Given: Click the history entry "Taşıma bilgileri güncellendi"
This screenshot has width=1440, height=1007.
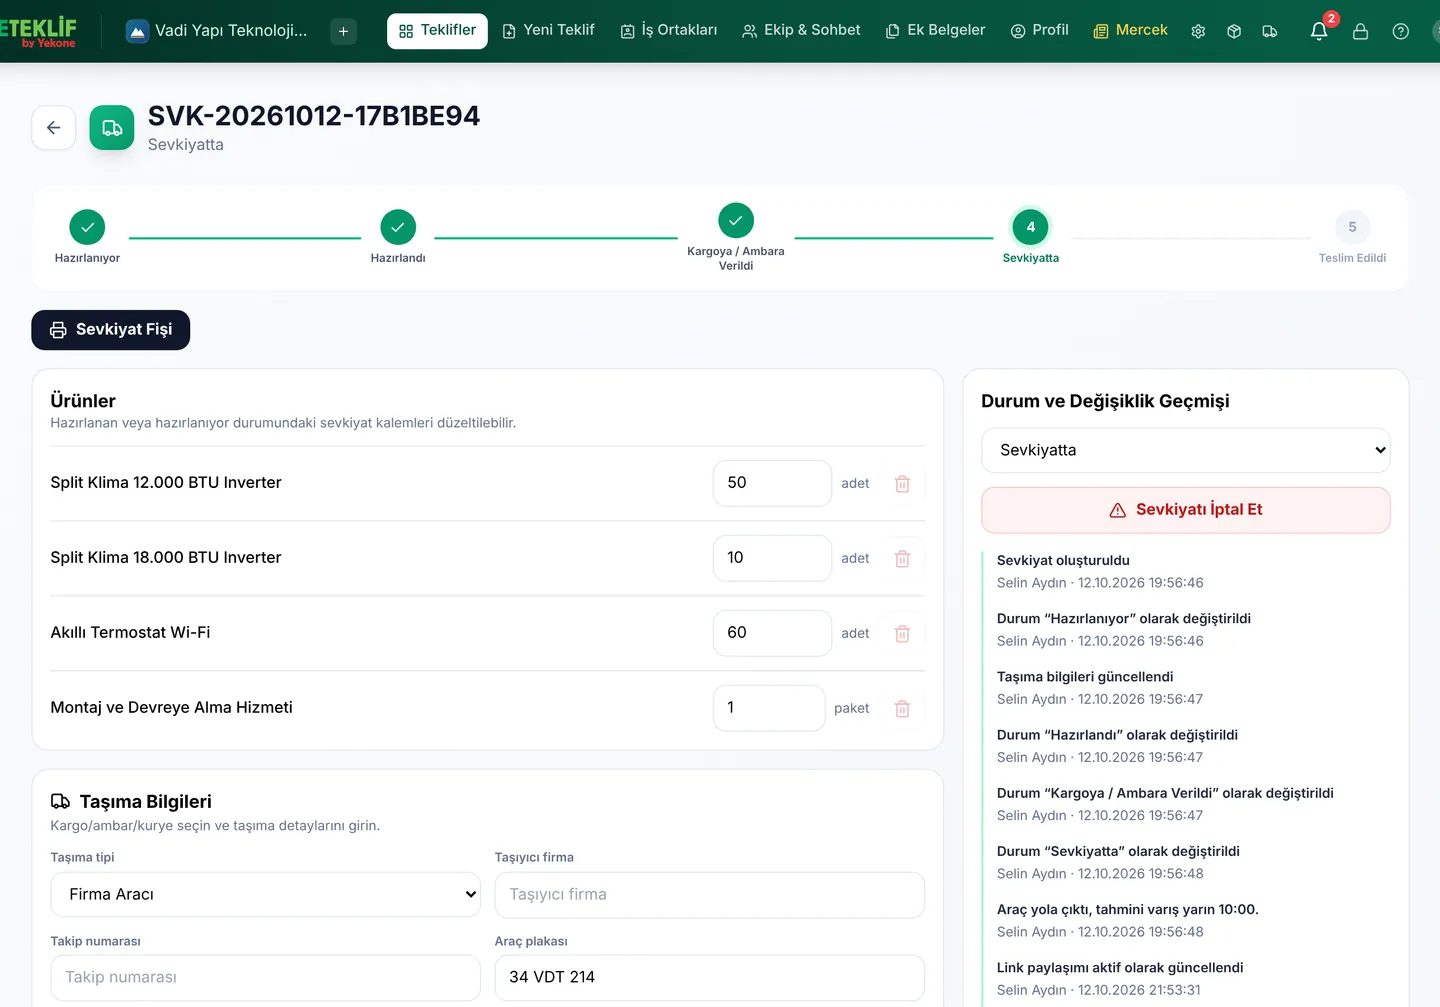Looking at the screenshot, I should pos(1085,677).
